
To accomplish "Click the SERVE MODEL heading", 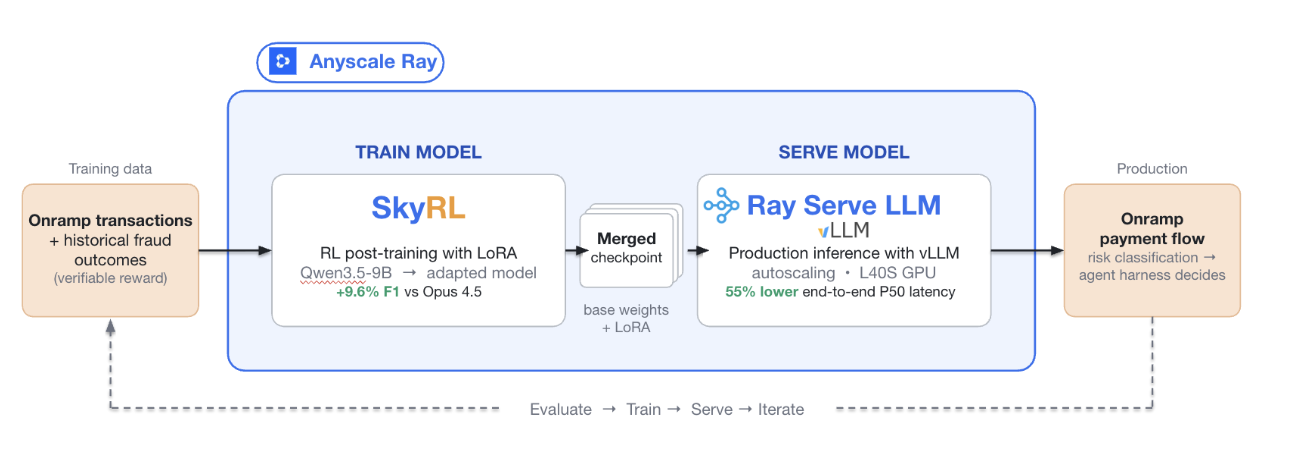I will pos(844,153).
